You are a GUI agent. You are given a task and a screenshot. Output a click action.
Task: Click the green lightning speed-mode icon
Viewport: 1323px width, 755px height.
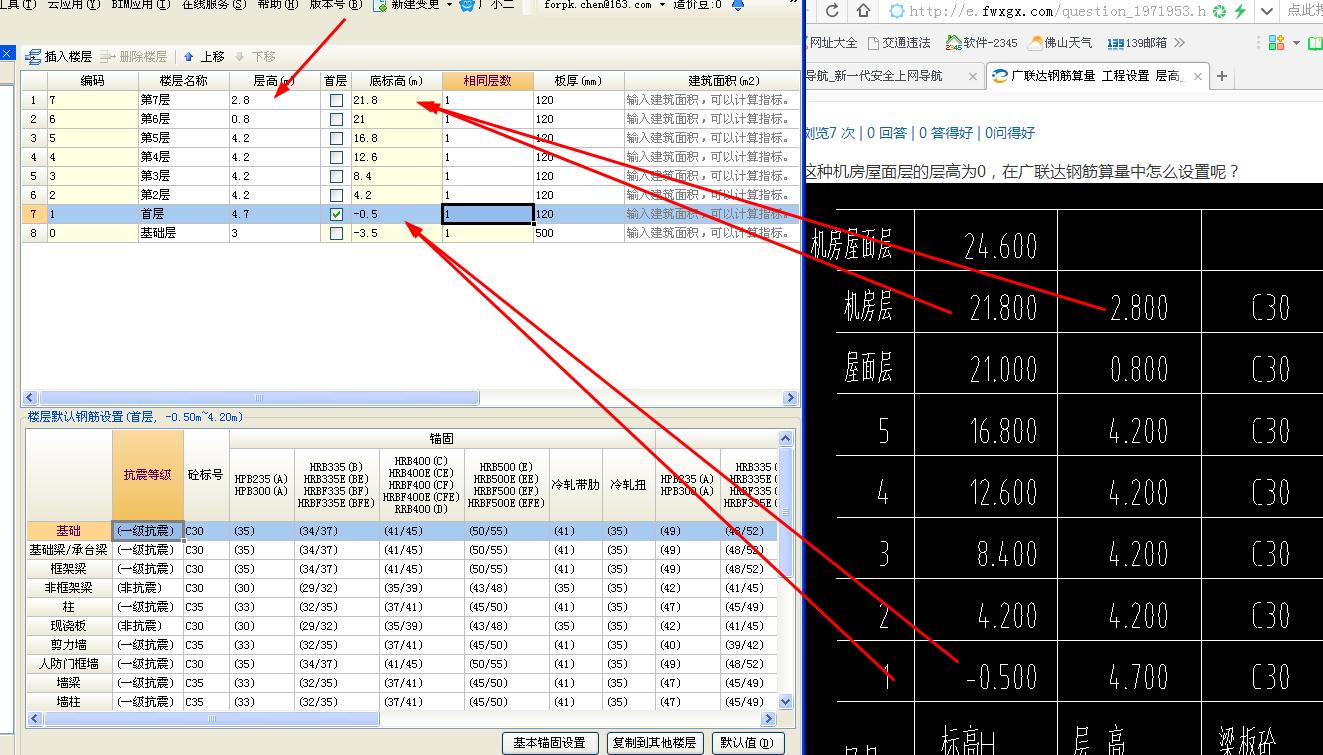[1239, 12]
